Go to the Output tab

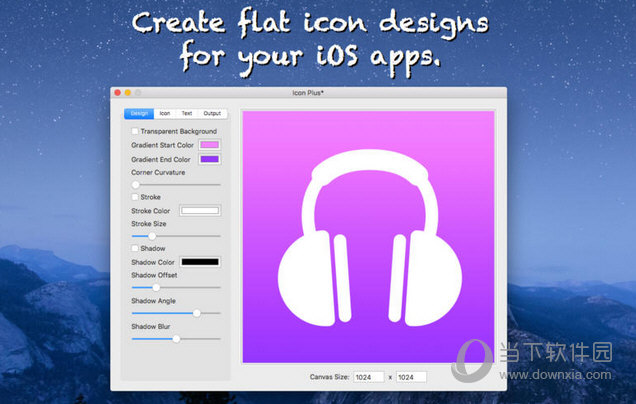(x=212, y=114)
